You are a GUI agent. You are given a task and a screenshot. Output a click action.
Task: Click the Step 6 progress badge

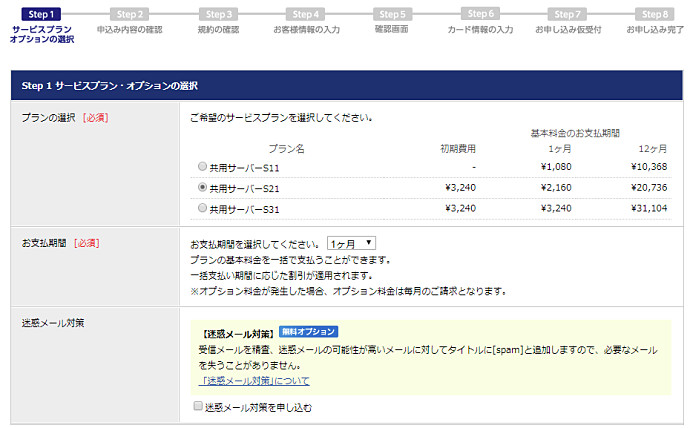(x=480, y=14)
